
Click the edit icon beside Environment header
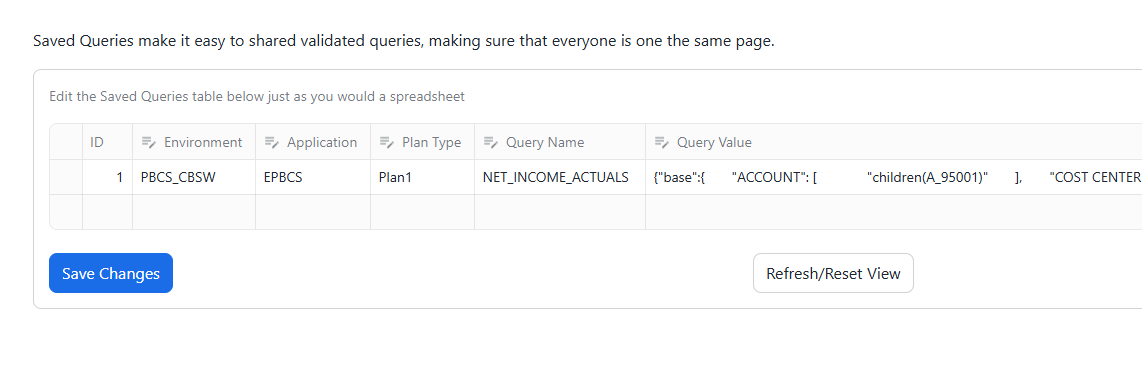148,142
